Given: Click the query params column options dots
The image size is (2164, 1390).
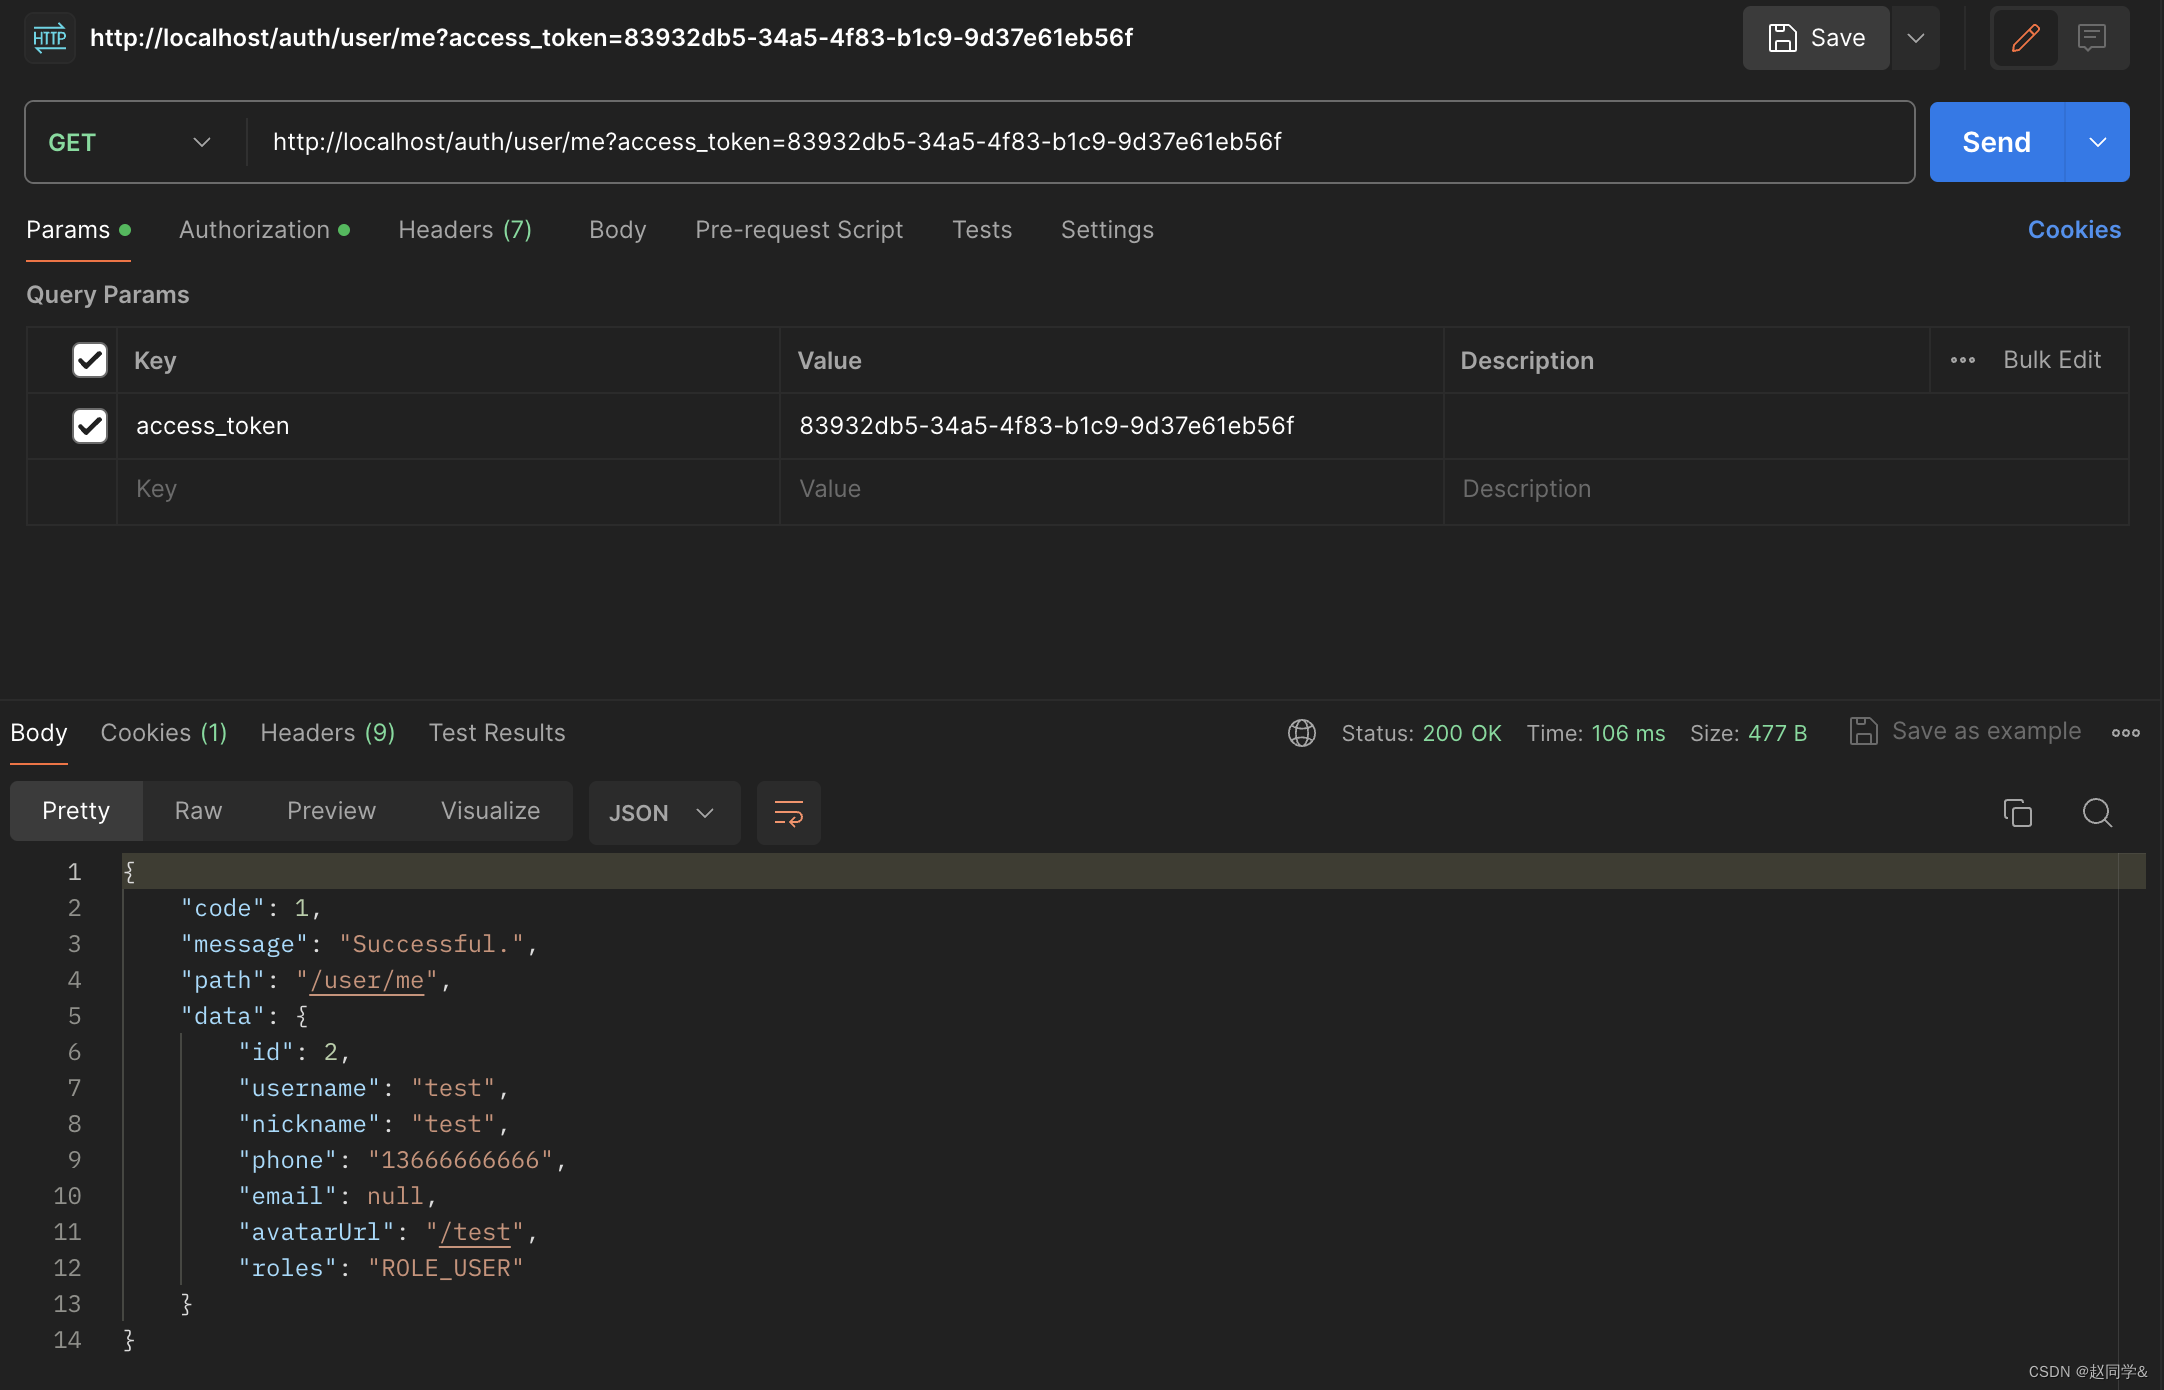Looking at the screenshot, I should point(1962,360).
